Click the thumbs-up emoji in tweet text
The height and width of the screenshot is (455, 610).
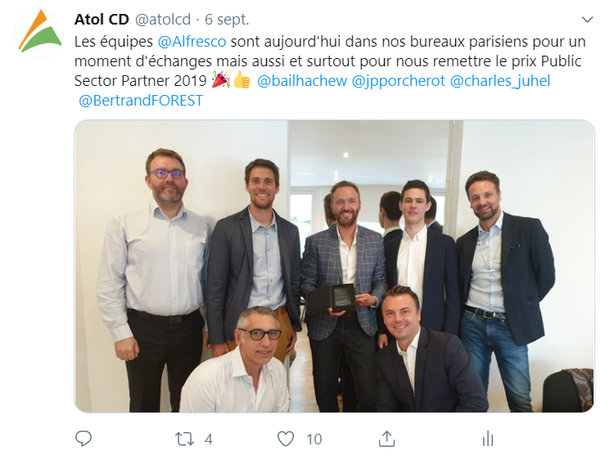[241, 80]
